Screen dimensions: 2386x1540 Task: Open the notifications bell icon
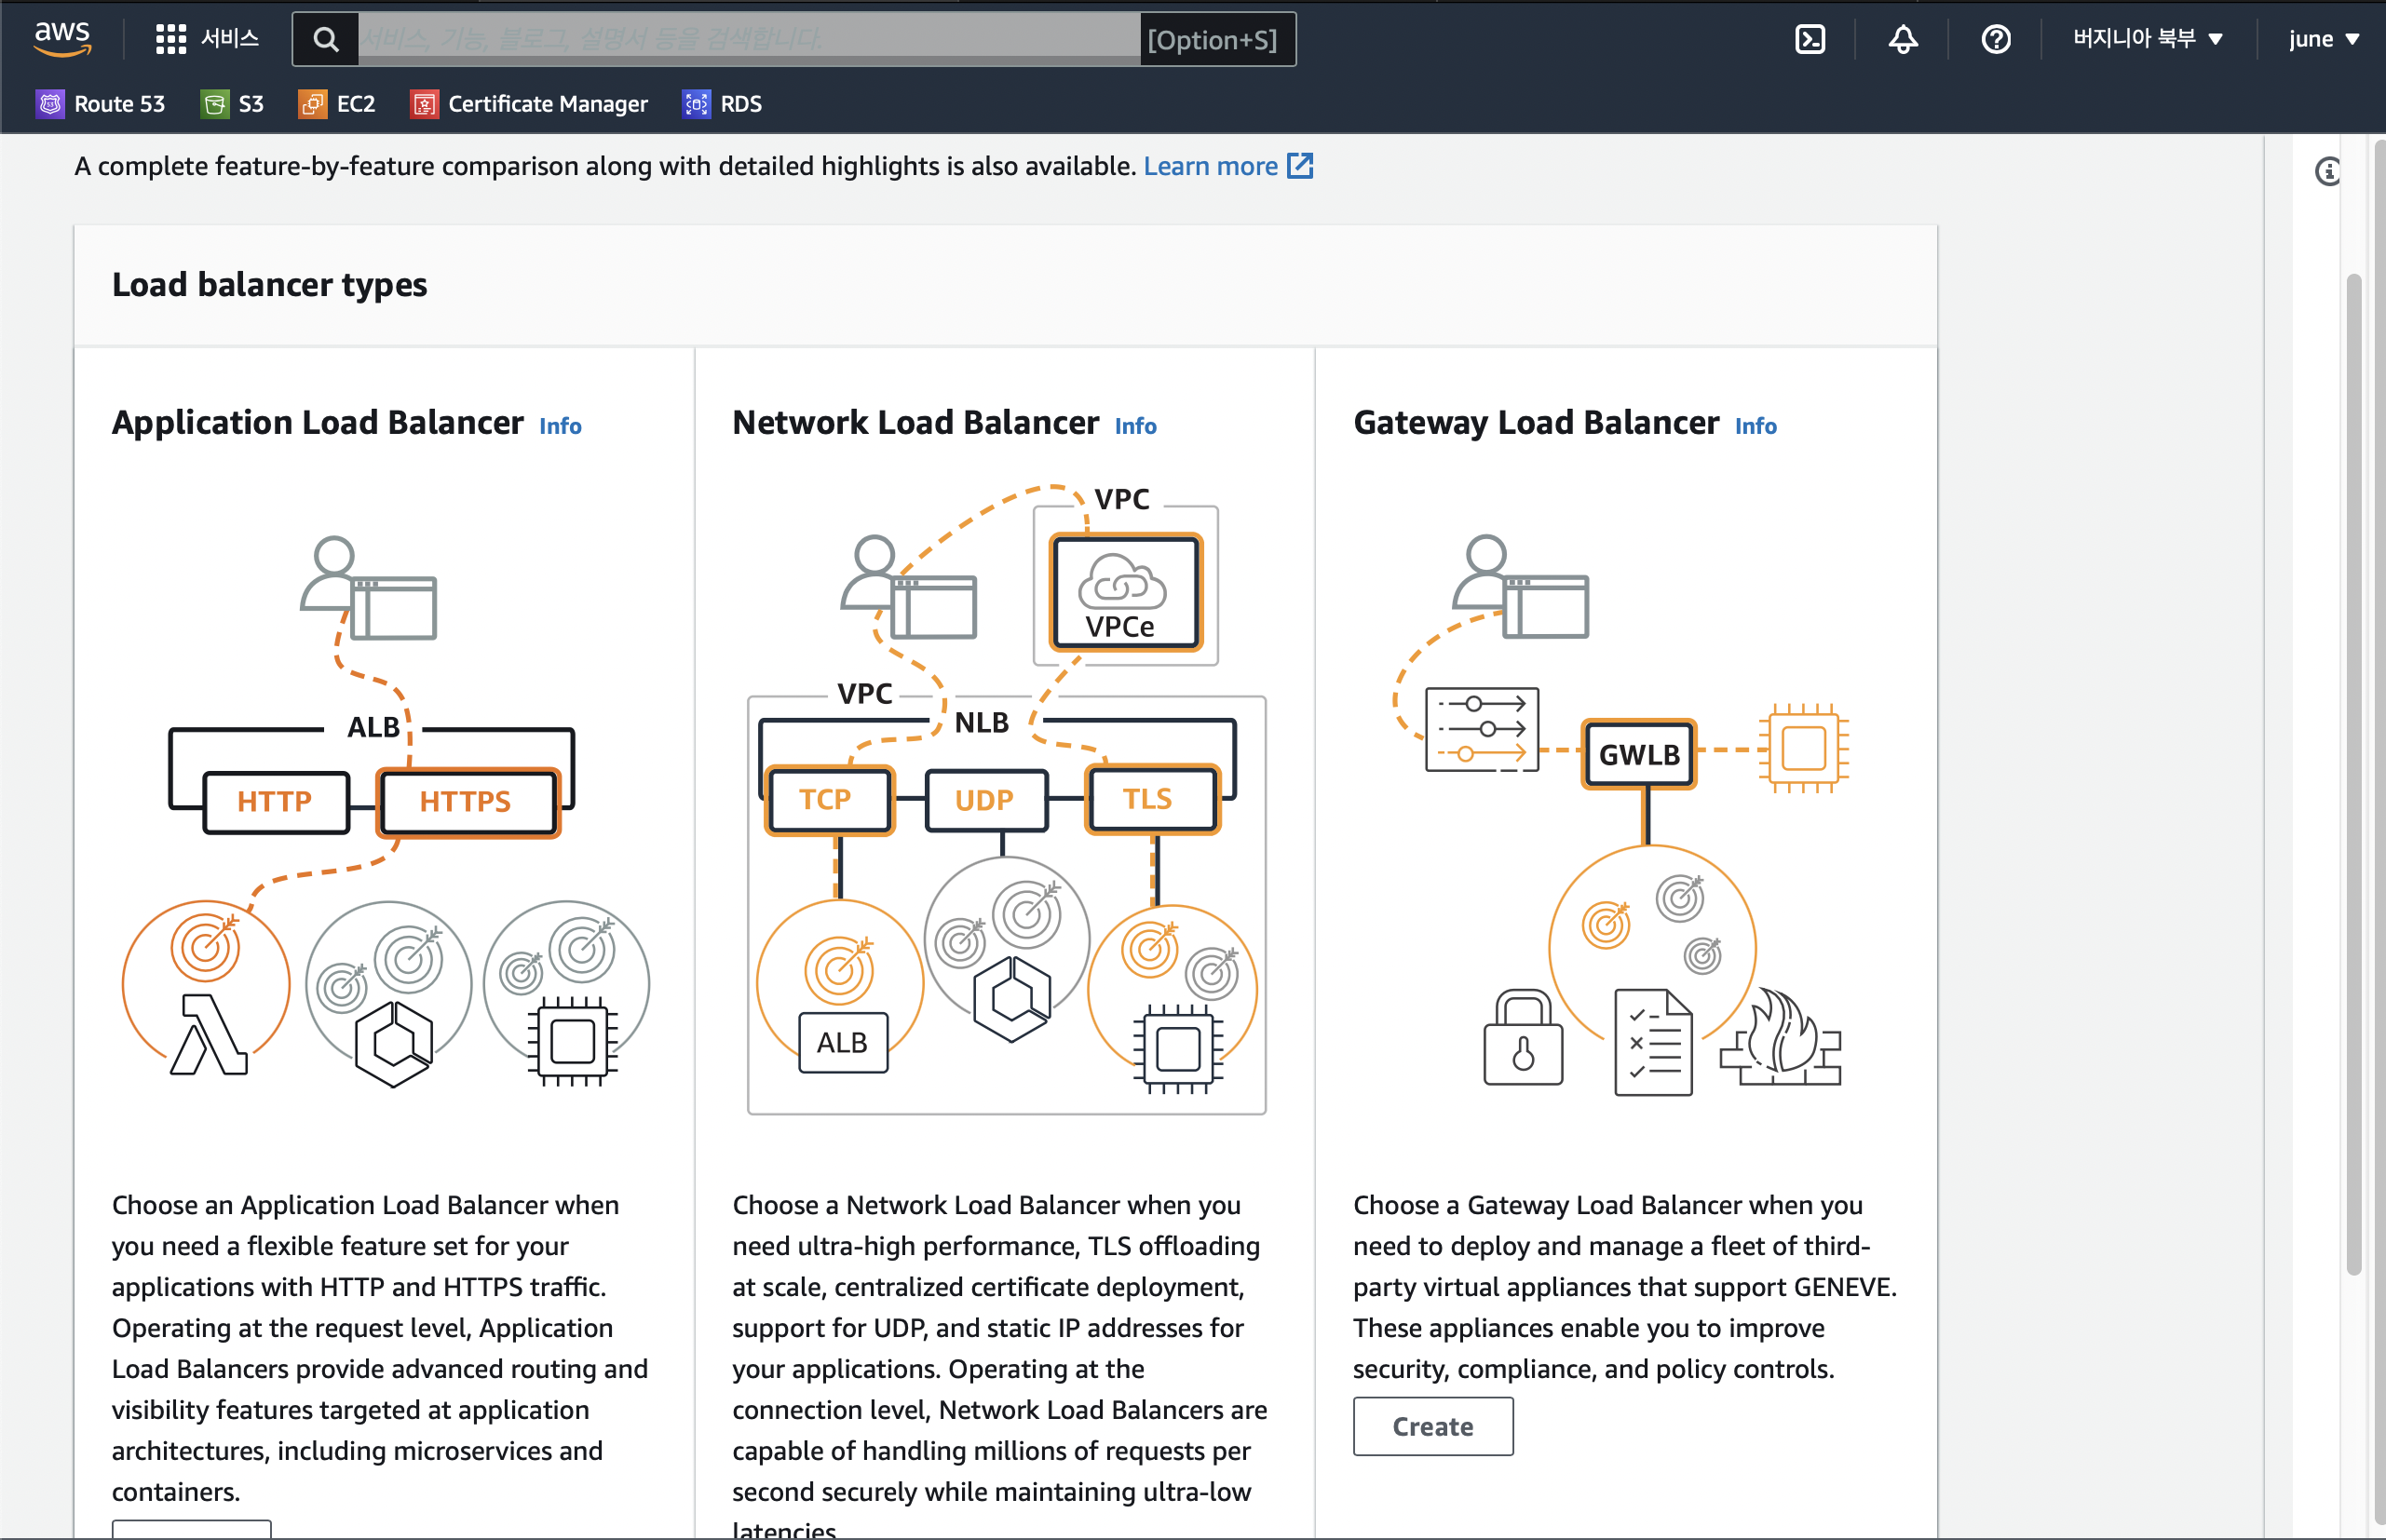(x=1903, y=39)
